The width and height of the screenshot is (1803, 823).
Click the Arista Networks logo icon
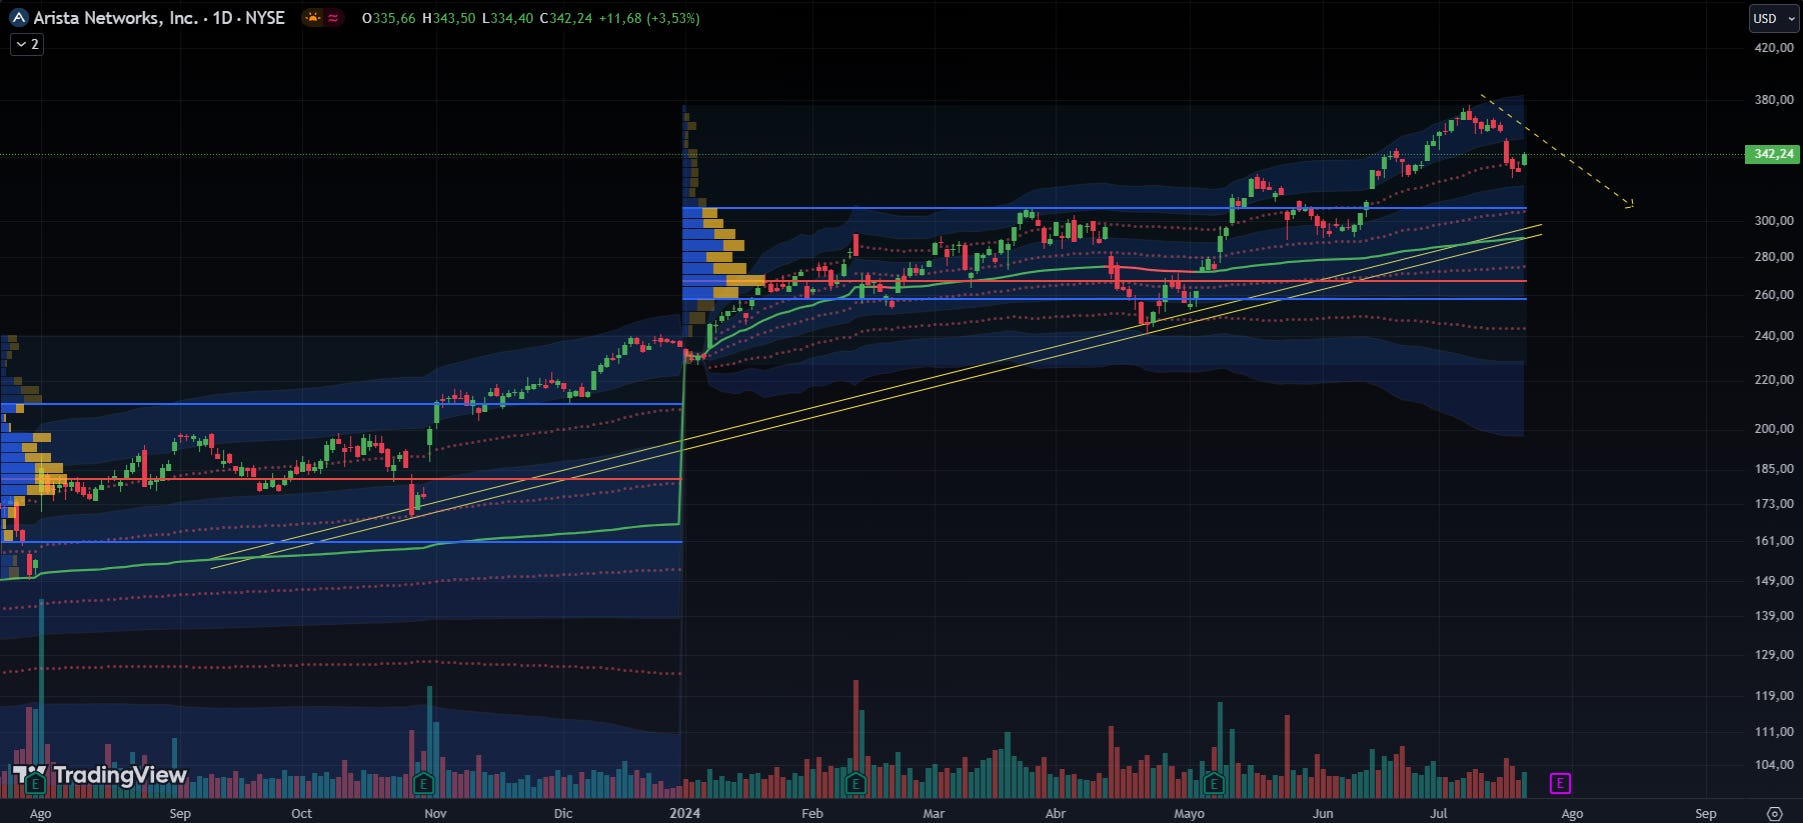[x=18, y=18]
